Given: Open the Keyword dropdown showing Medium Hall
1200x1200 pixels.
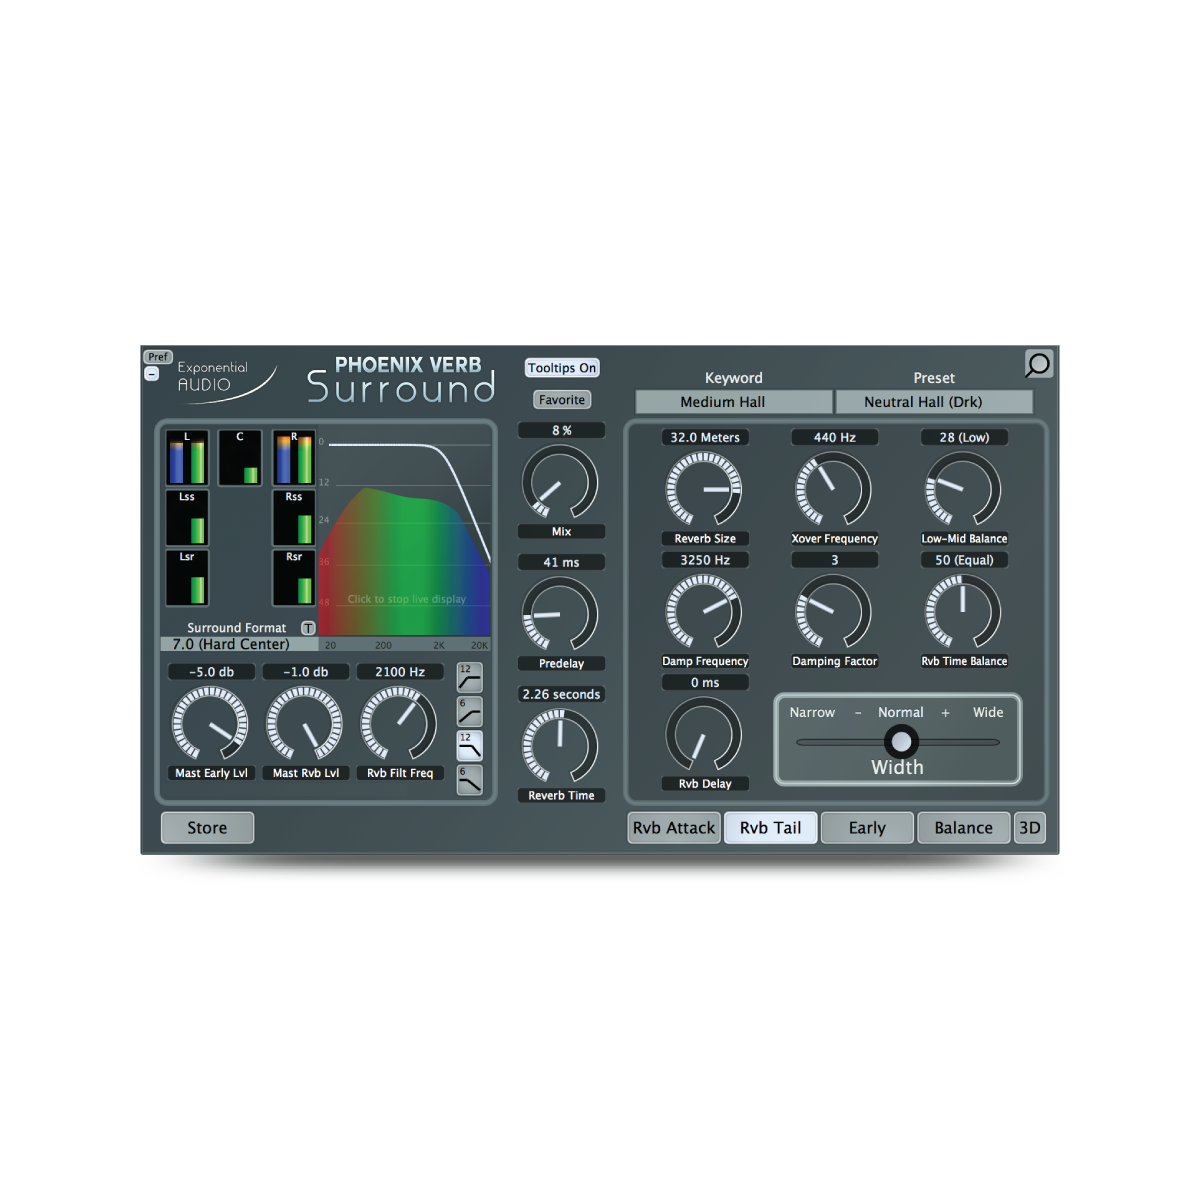Looking at the screenshot, I should point(733,402).
